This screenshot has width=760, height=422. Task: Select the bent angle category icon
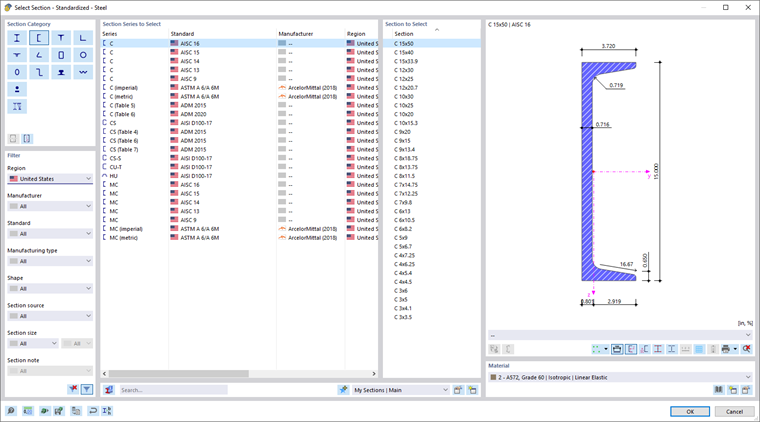(39, 55)
